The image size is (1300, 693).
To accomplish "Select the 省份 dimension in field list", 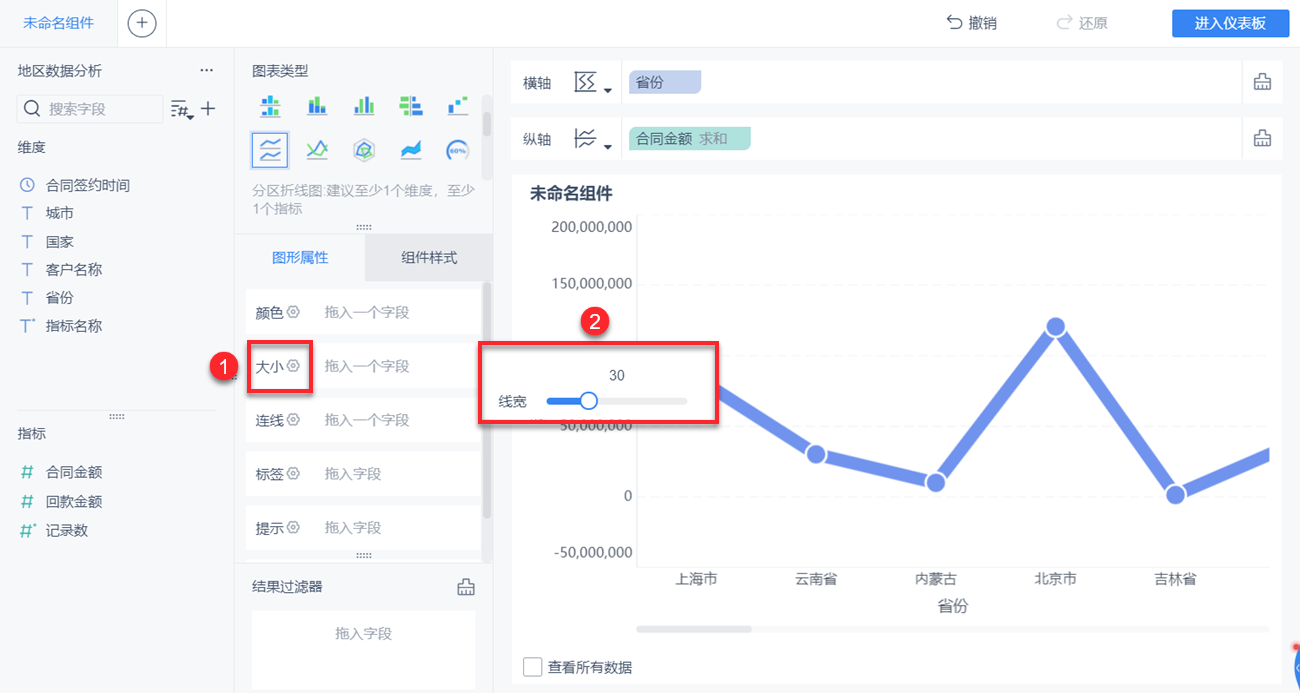I will 47,297.
